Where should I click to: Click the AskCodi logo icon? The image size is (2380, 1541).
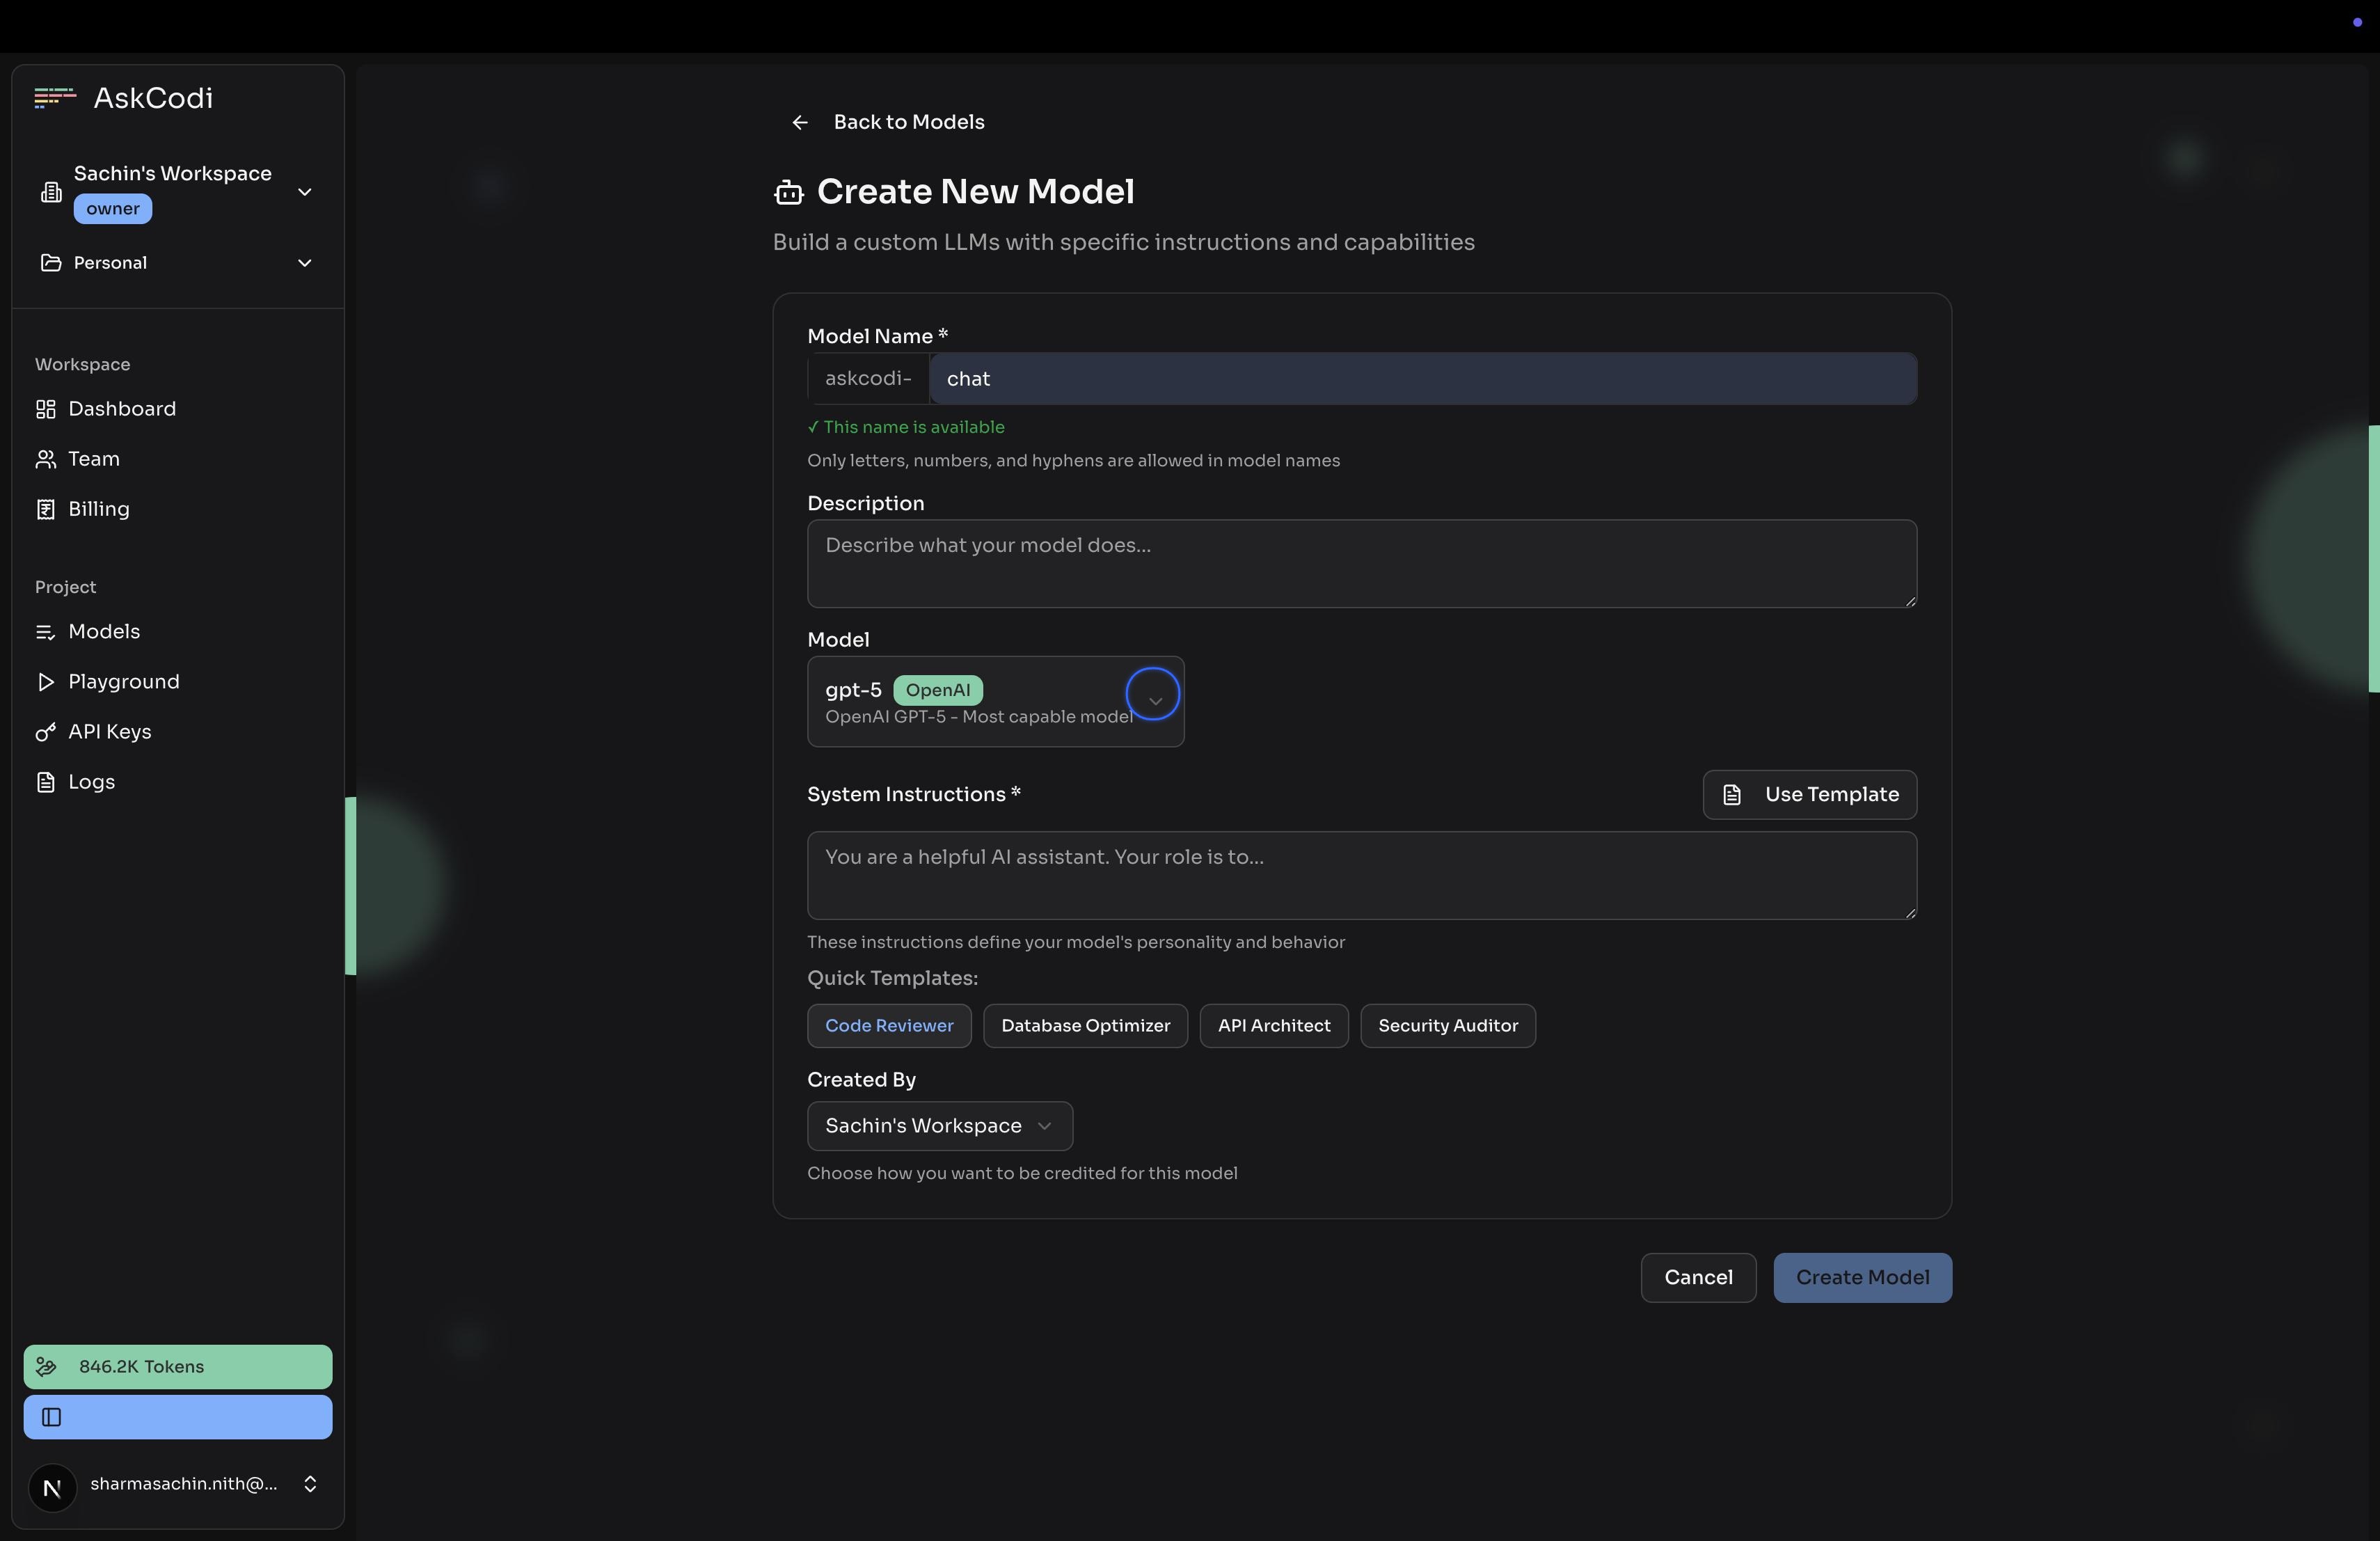click(55, 98)
